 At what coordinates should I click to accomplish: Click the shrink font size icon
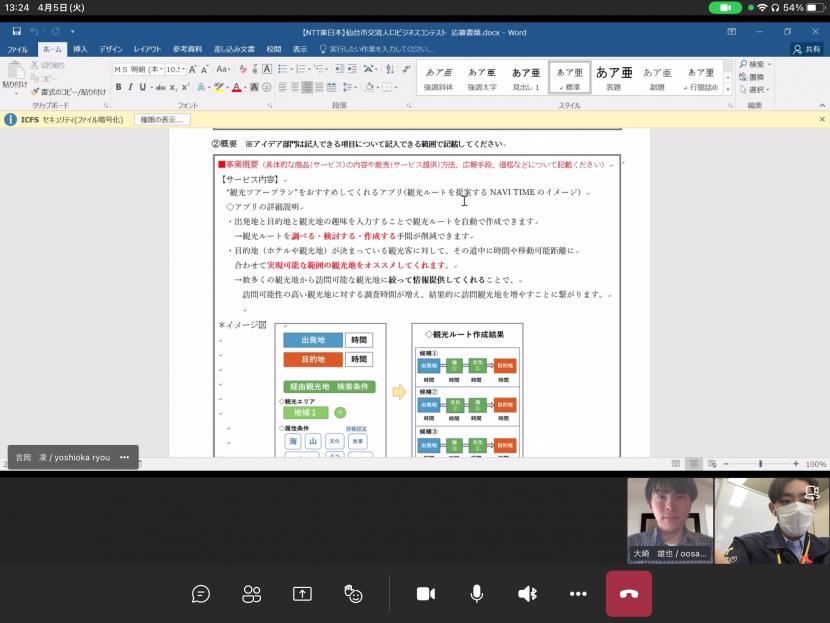click(204, 69)
